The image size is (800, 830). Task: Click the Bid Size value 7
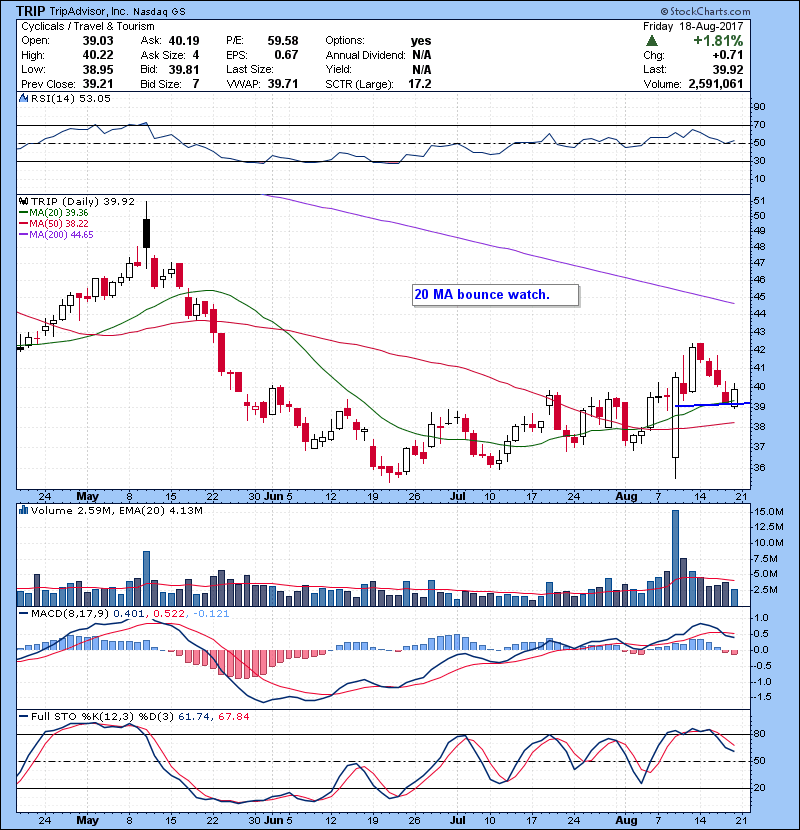(196, 84)
